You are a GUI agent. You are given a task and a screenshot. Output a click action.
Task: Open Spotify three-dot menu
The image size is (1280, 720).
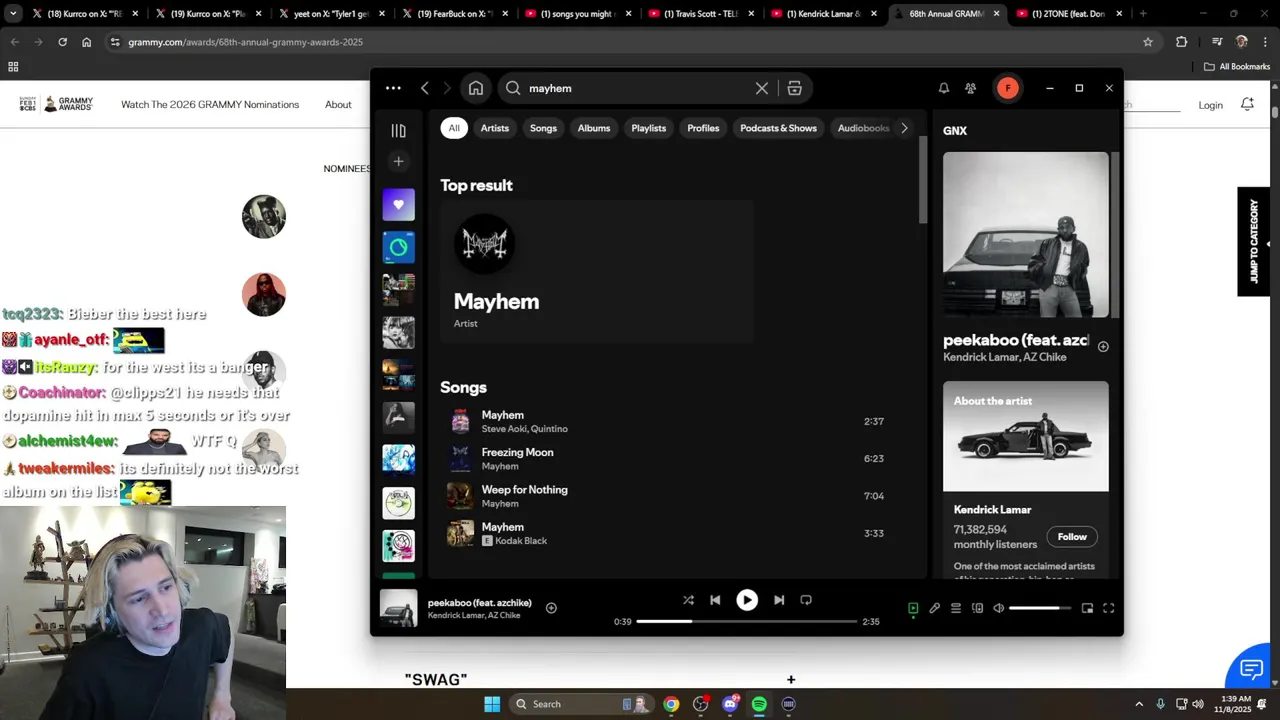[x=393, y=88]
